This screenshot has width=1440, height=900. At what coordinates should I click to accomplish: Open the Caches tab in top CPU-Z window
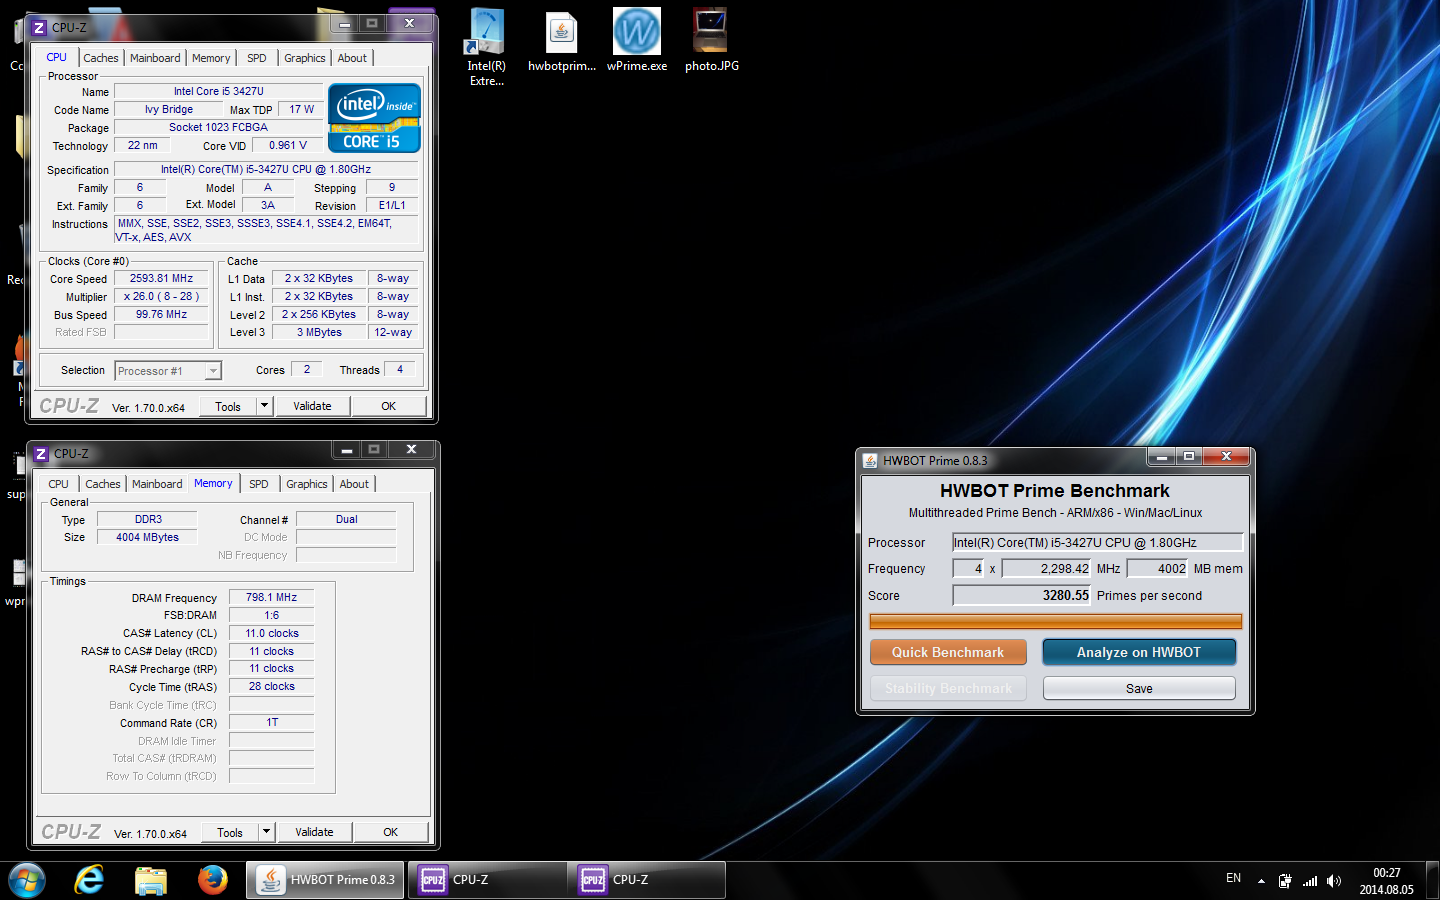pyautogui.click(x=101, y=58)
